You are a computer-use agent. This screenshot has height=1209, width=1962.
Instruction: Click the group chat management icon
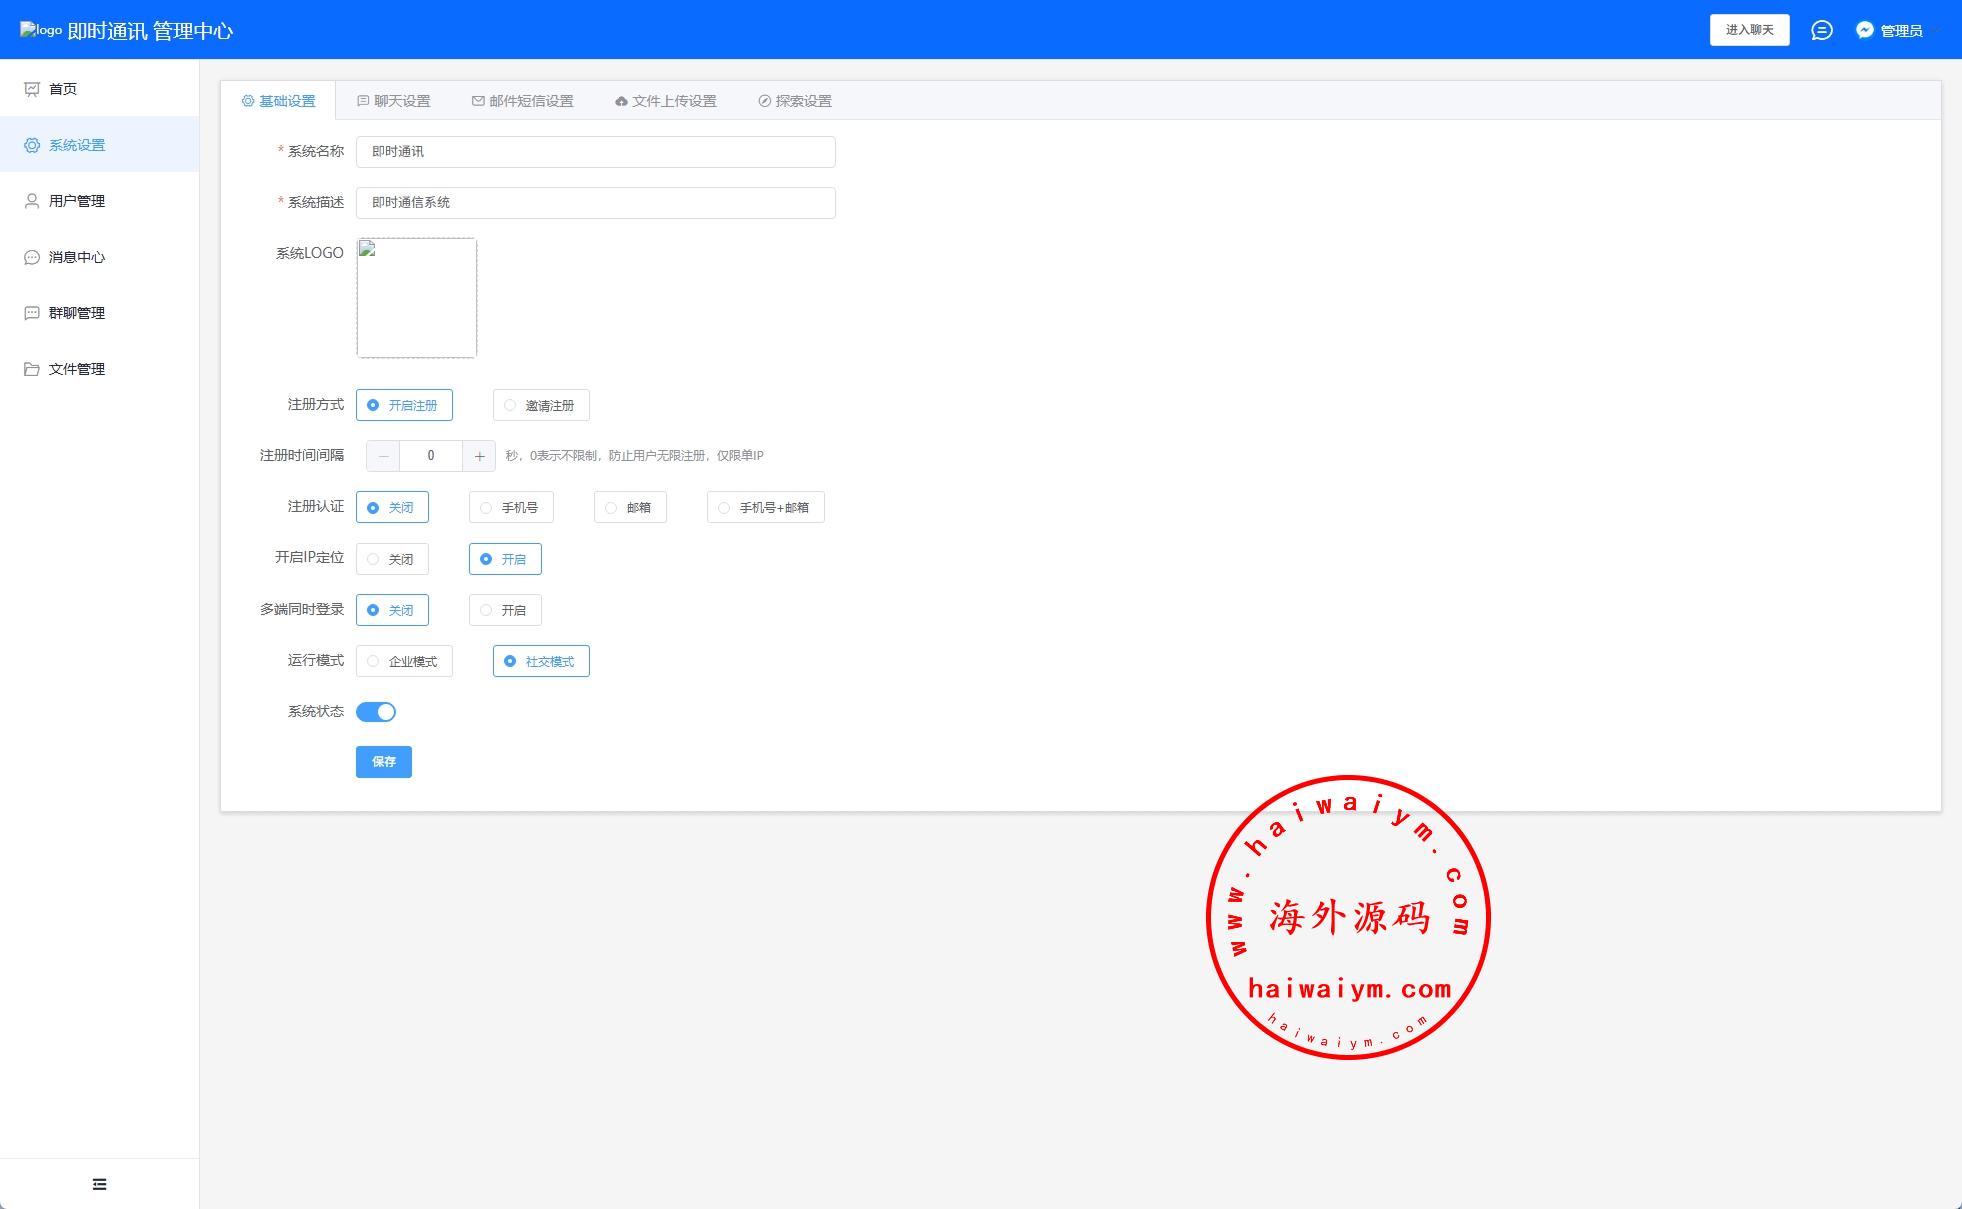pyautogui.click(x=32, y=313)
